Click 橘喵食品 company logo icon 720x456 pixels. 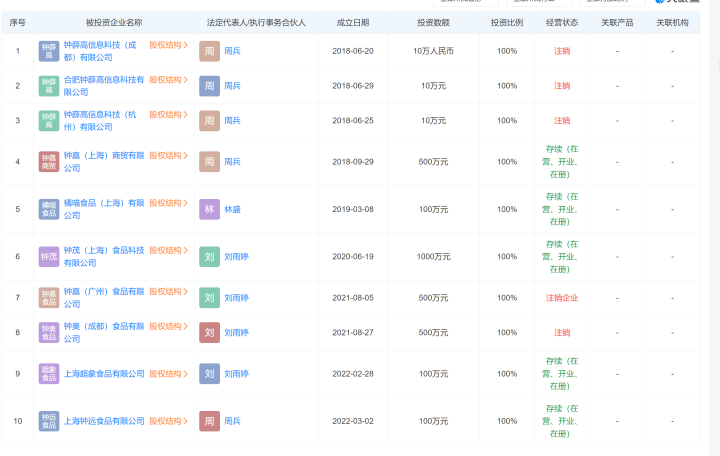pos(49,209)
